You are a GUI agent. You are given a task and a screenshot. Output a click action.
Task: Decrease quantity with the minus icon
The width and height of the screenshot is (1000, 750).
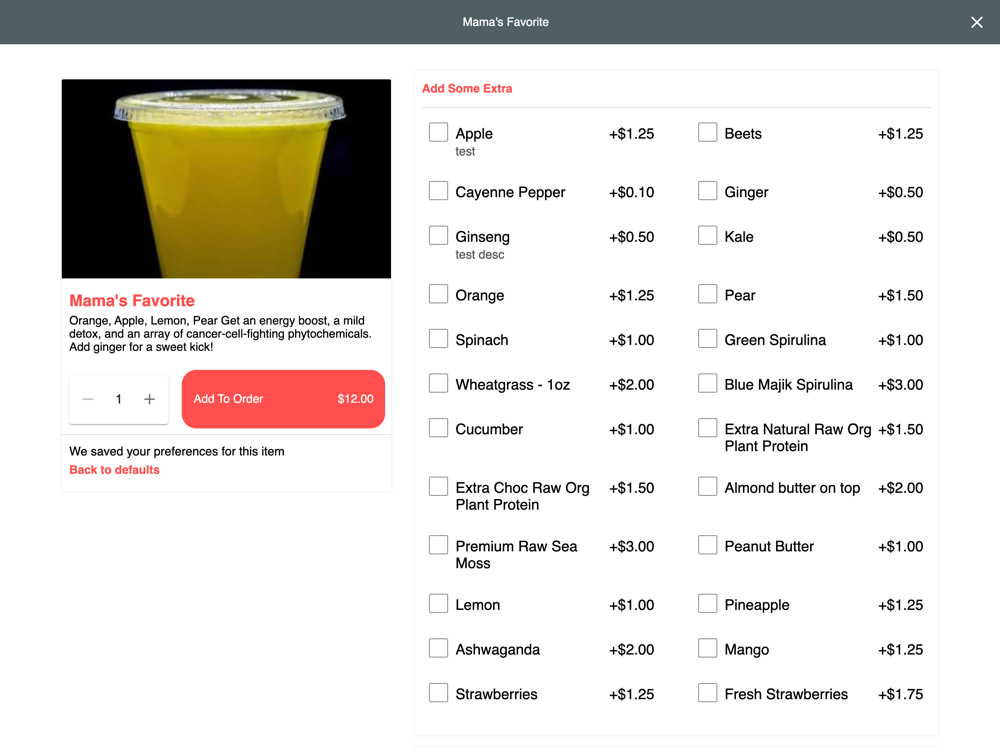tap(88, 399)
